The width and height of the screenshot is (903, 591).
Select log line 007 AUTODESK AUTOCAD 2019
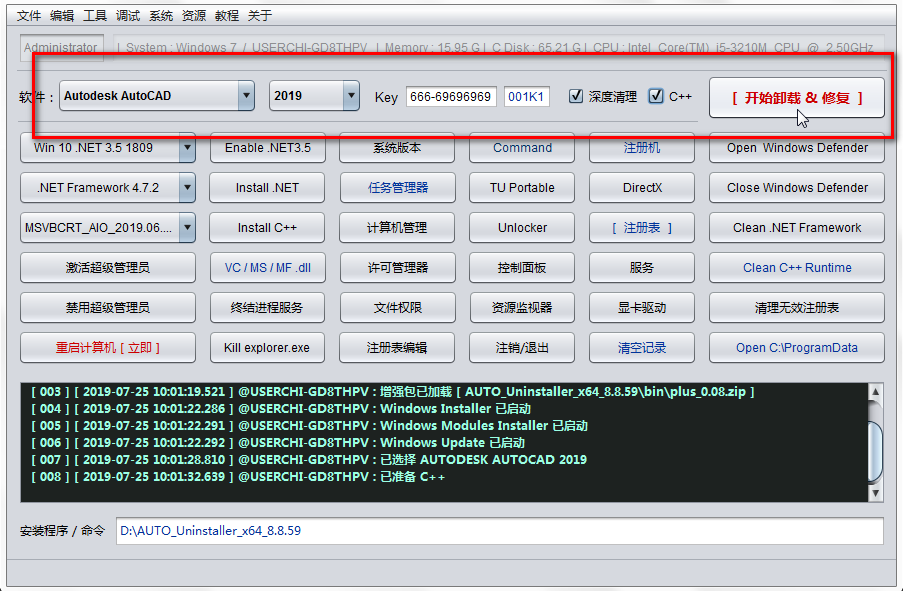[x=309, y=460]
